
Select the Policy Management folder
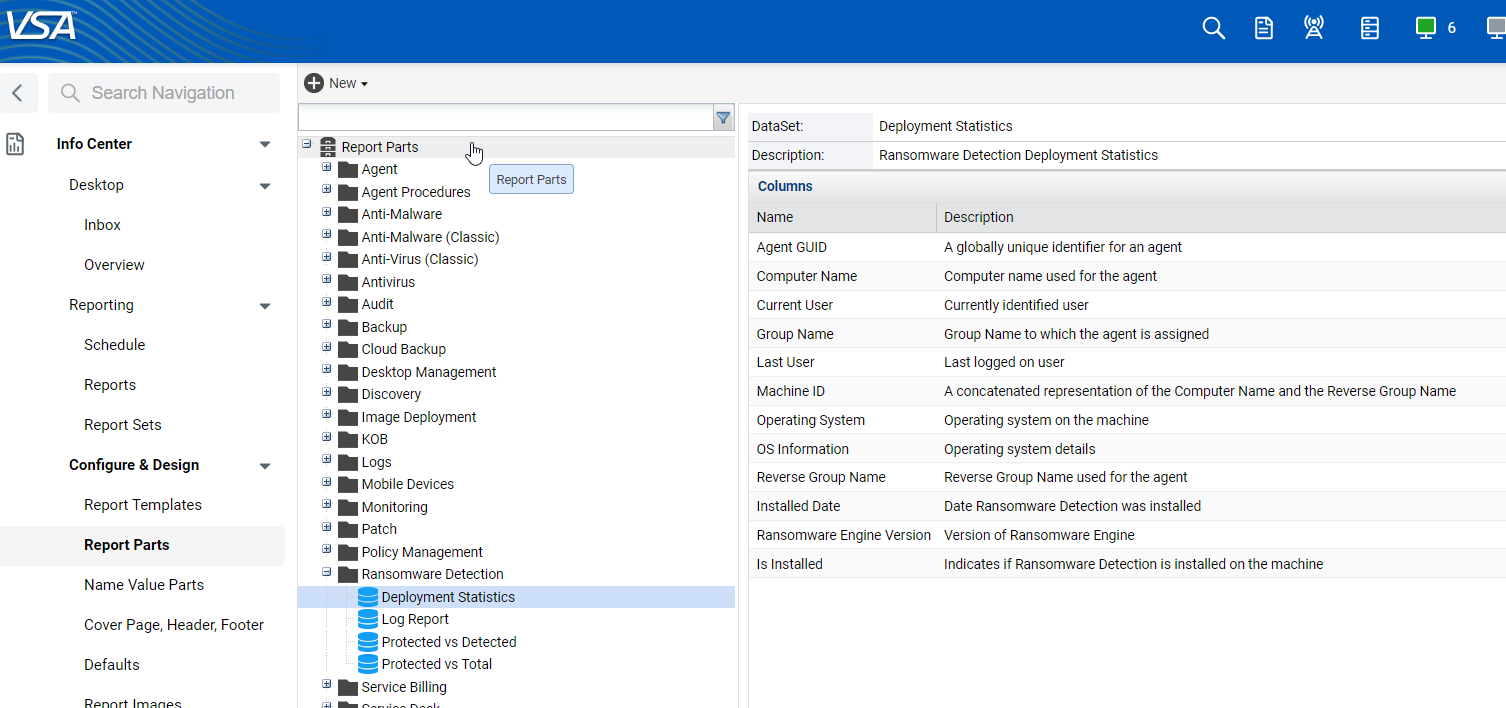[422, 552]
